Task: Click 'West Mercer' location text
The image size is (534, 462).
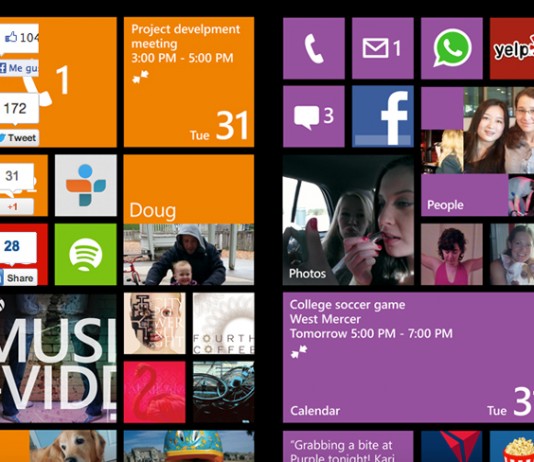Action: [325, 319]
